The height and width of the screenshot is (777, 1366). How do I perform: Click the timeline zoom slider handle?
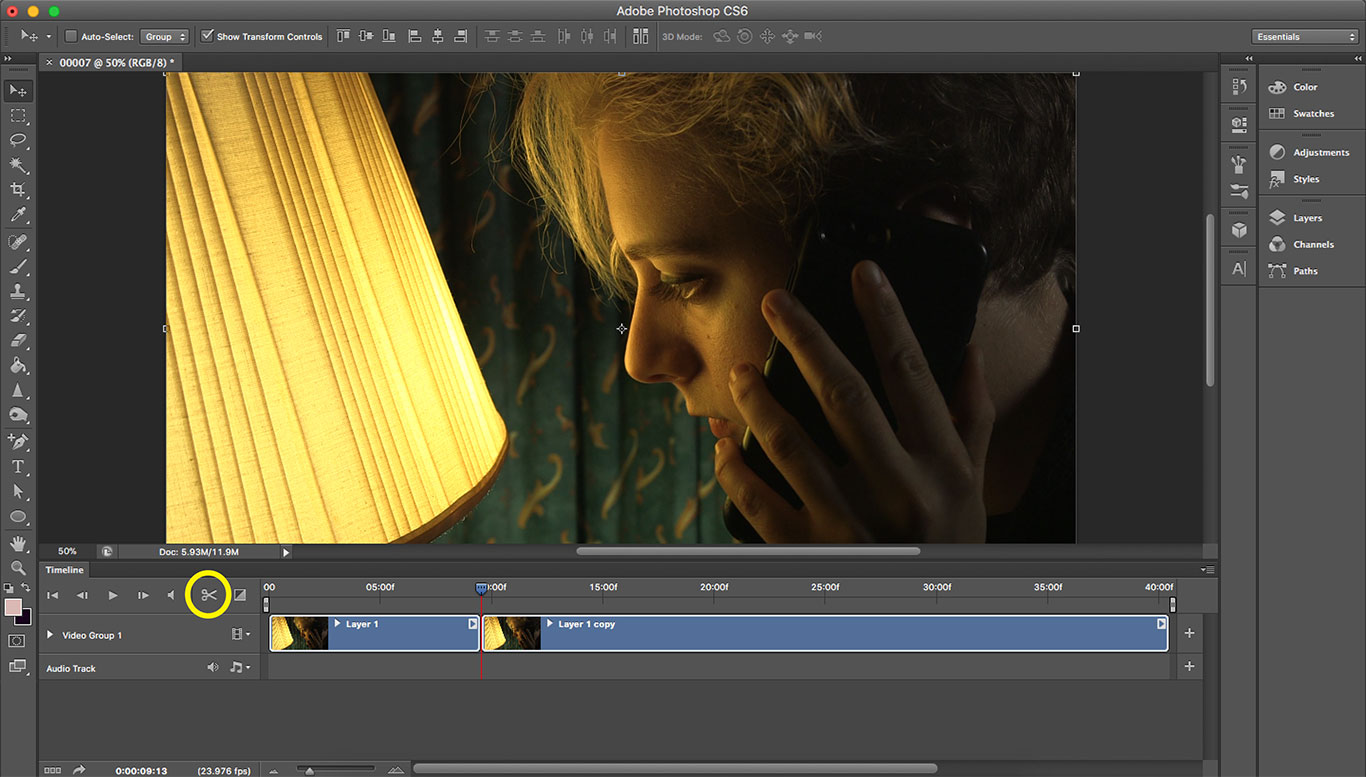pyautogui.click(x=310, y=770)
